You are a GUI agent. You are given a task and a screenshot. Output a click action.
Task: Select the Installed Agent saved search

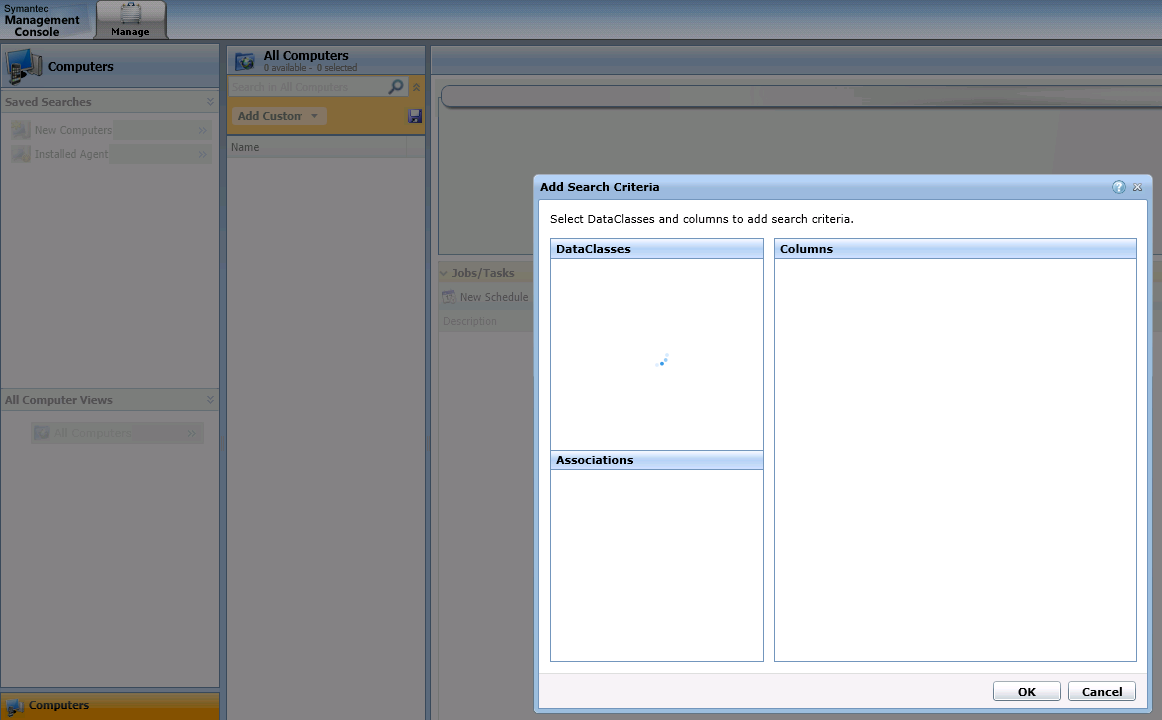click(x=71, y=154)
